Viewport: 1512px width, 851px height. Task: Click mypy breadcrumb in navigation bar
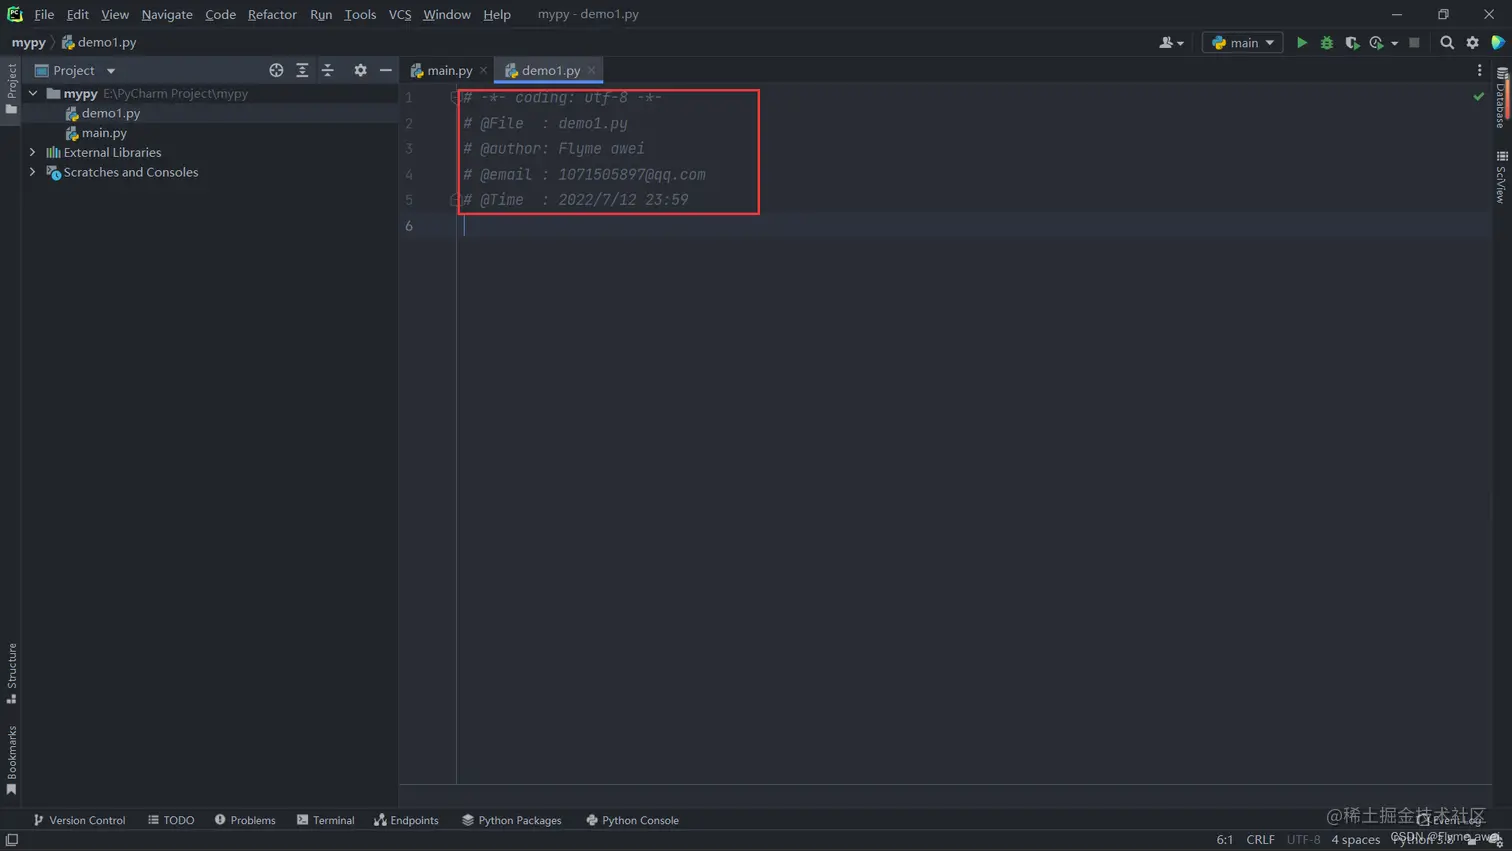(x=28, y=43)
